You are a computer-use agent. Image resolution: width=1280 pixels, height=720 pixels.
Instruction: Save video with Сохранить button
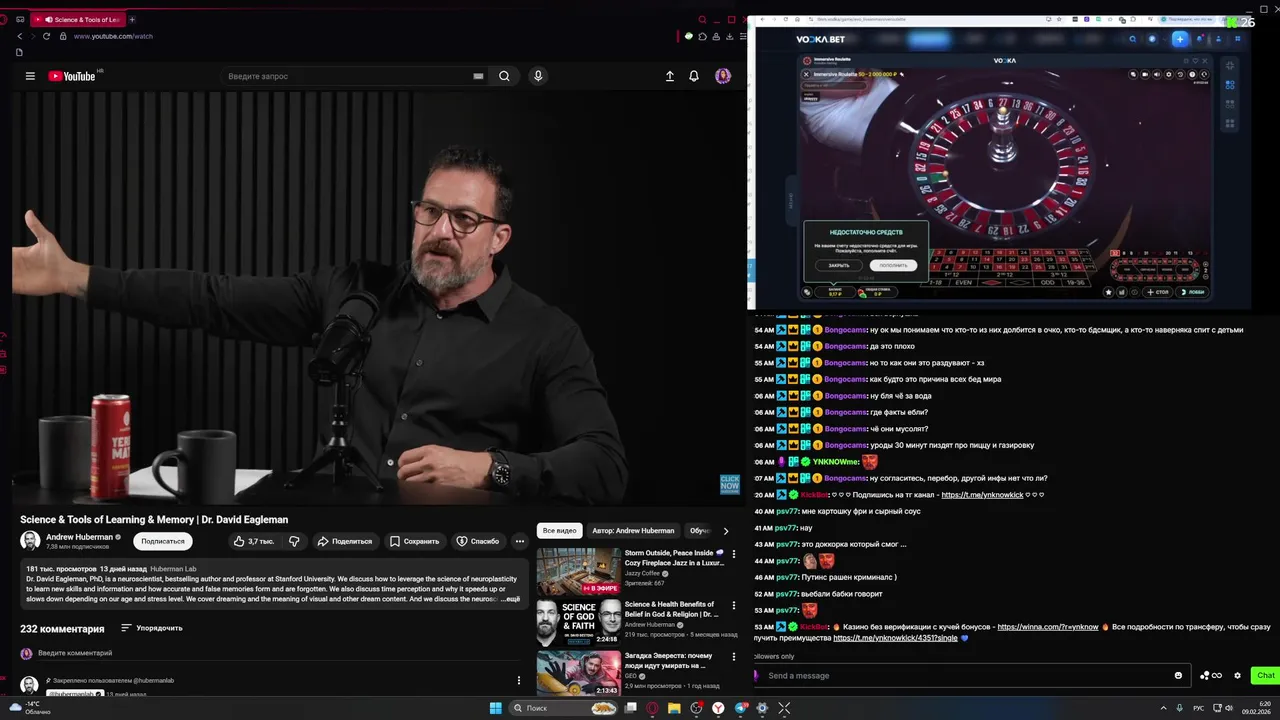(x=414, y=541)
